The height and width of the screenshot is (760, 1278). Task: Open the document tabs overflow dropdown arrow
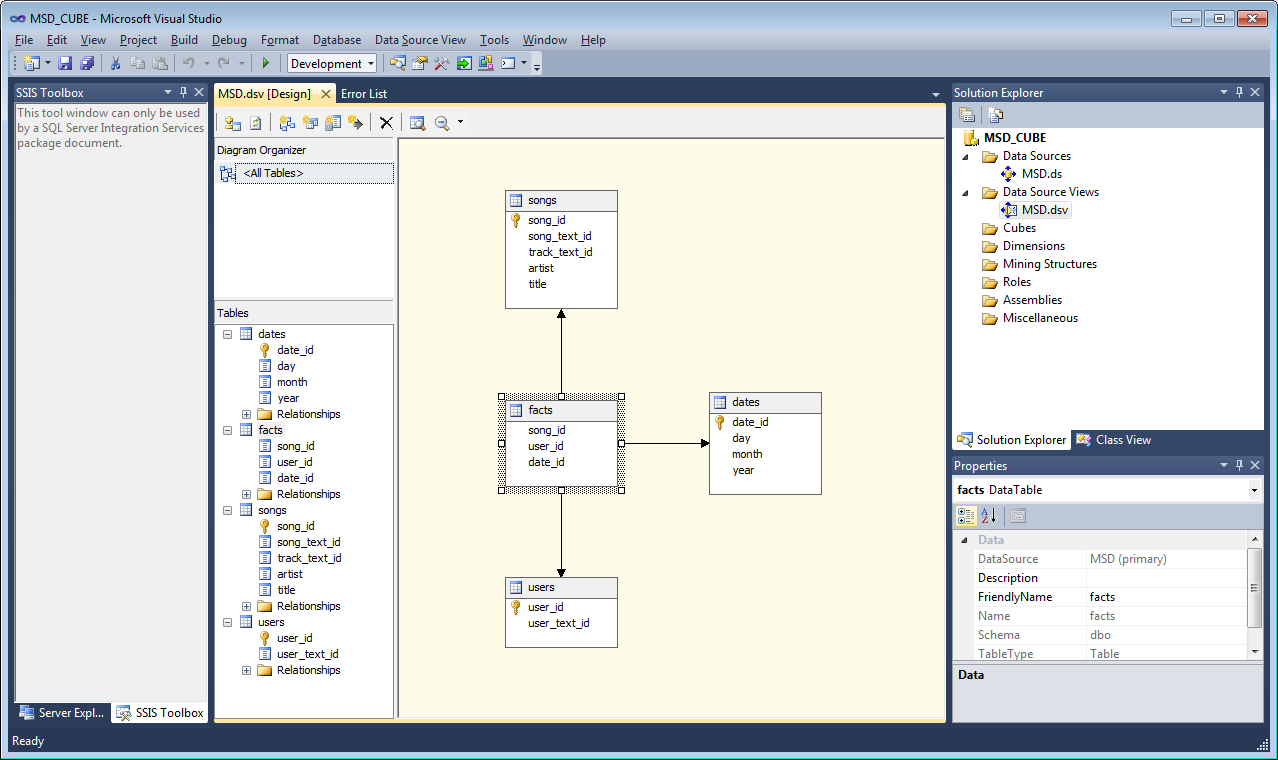(x=936, y=94)
